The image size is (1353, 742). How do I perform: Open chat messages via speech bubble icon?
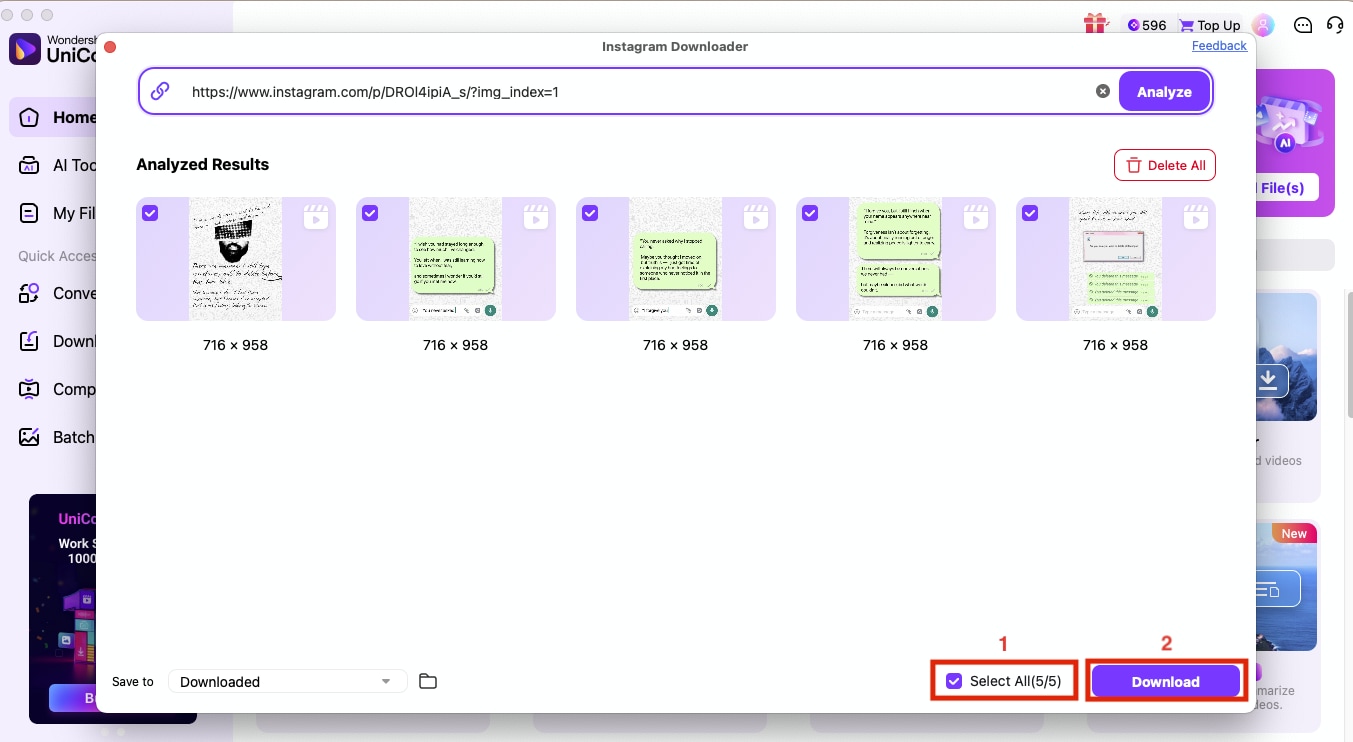1302,24
